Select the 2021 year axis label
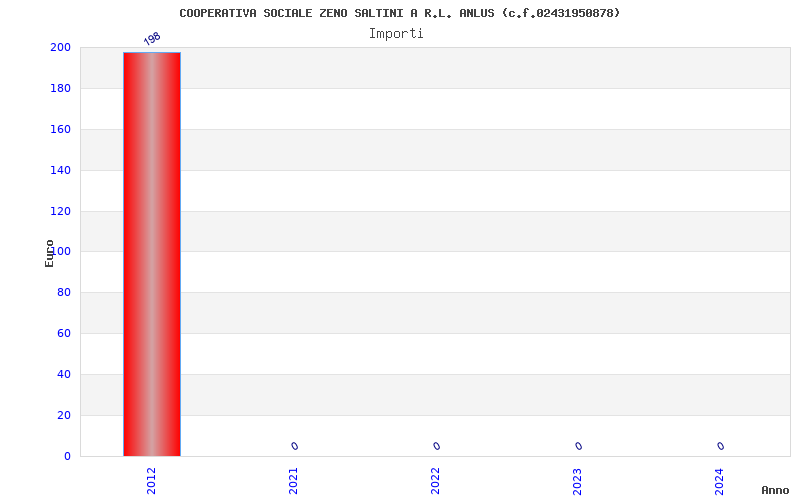 point(293,481)
